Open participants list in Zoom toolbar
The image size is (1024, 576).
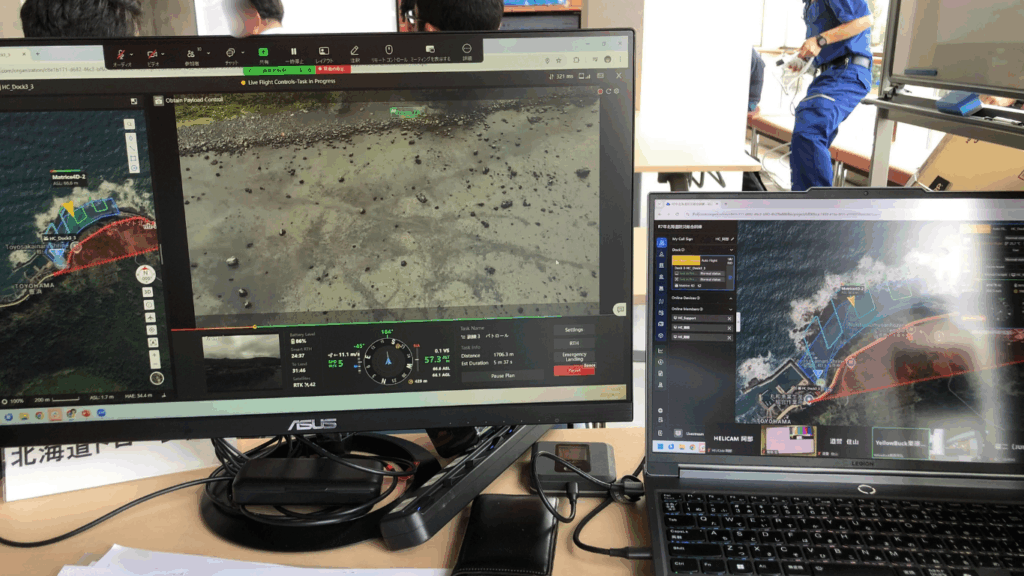[191, 54]
